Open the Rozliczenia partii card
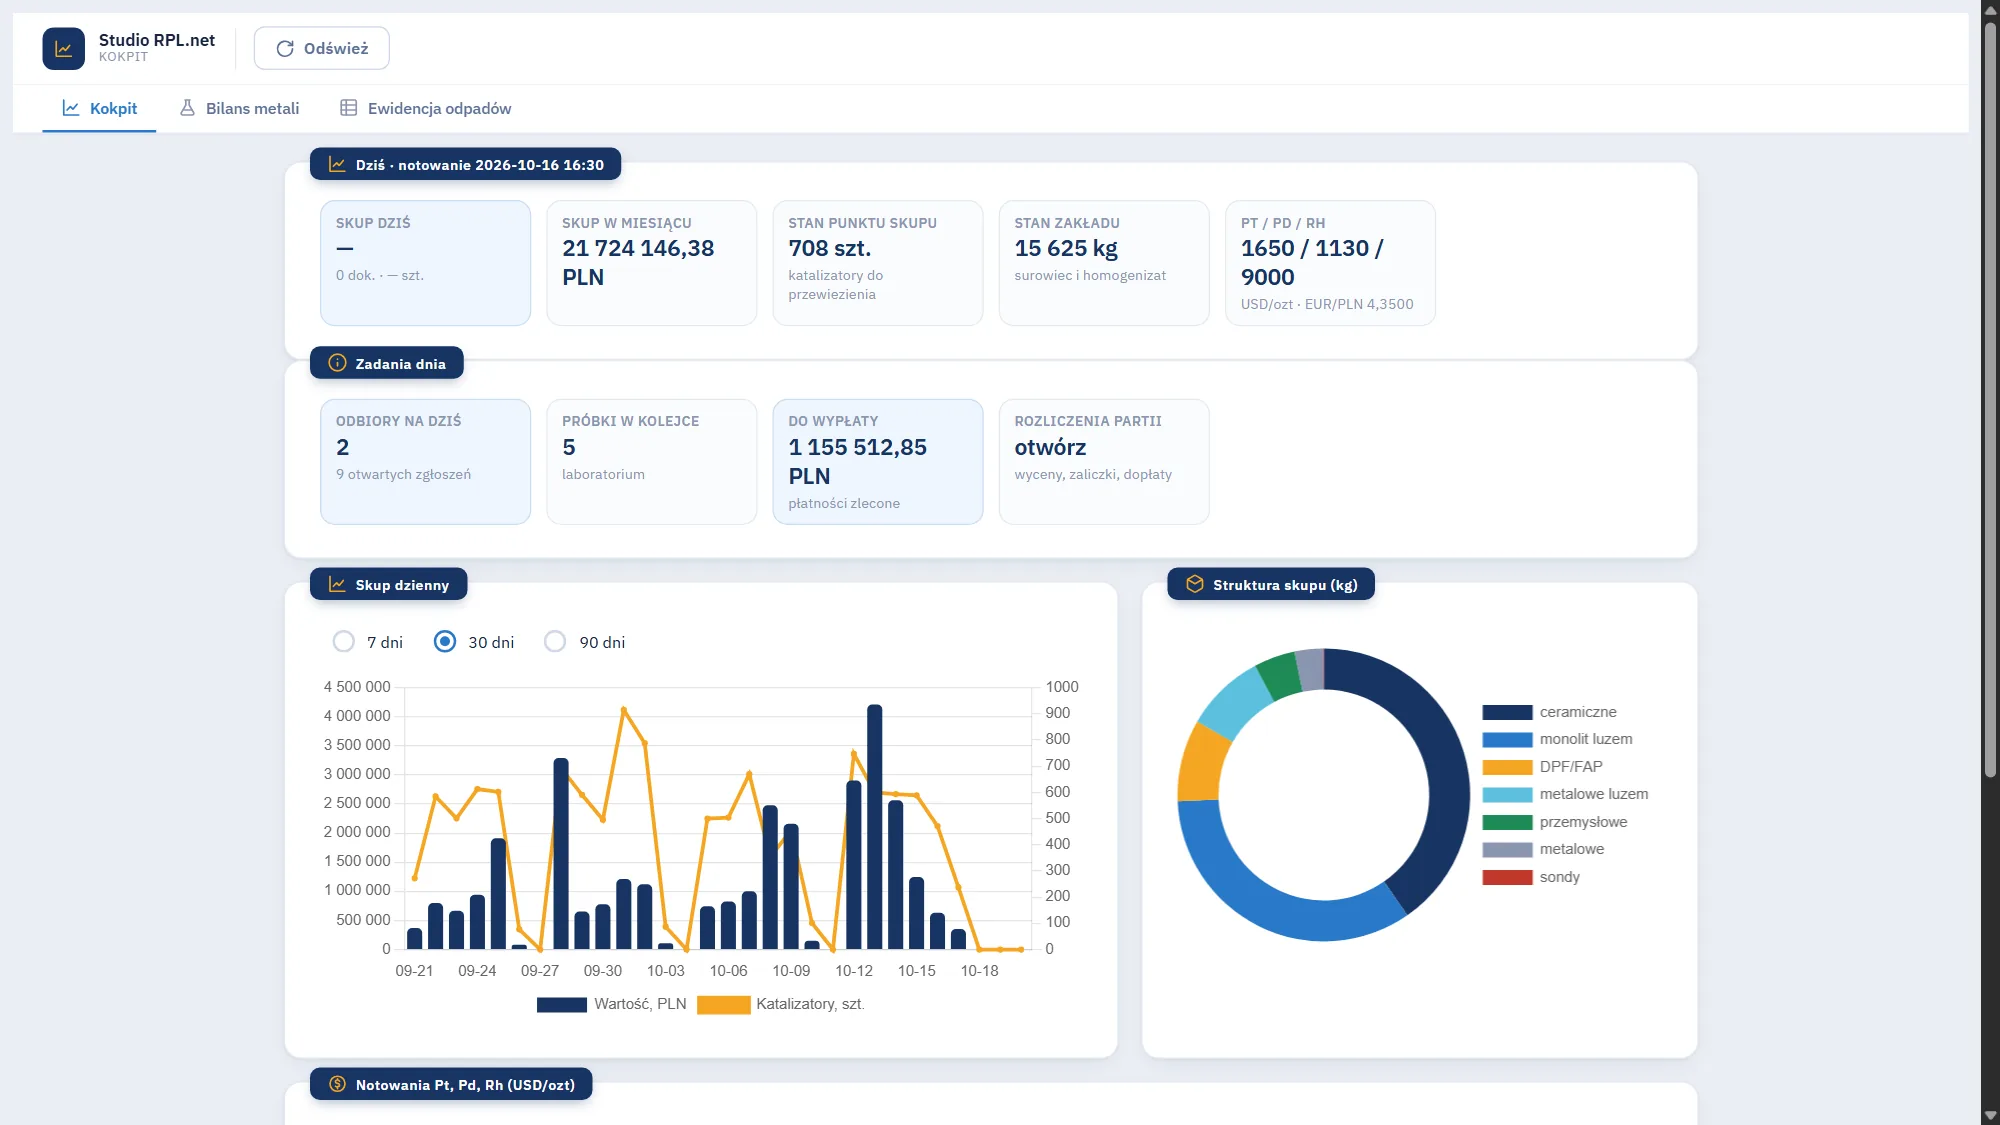2000x1125 pixels. click(1104, 462)
